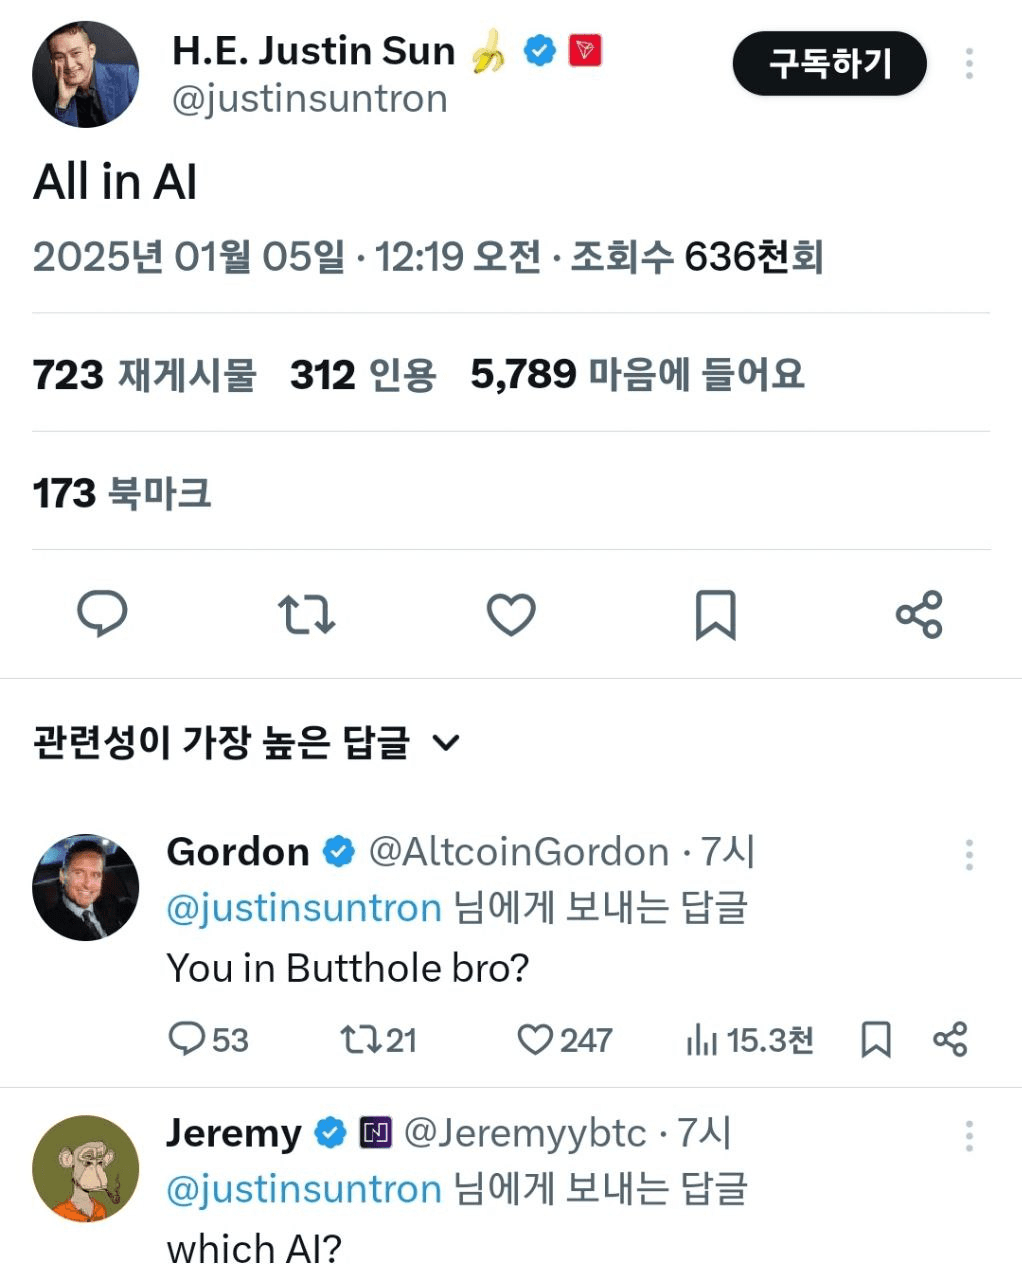Screen dimensions: 1022x1280
Task: Share Gordon's reply
Action: coord(950,1040)
